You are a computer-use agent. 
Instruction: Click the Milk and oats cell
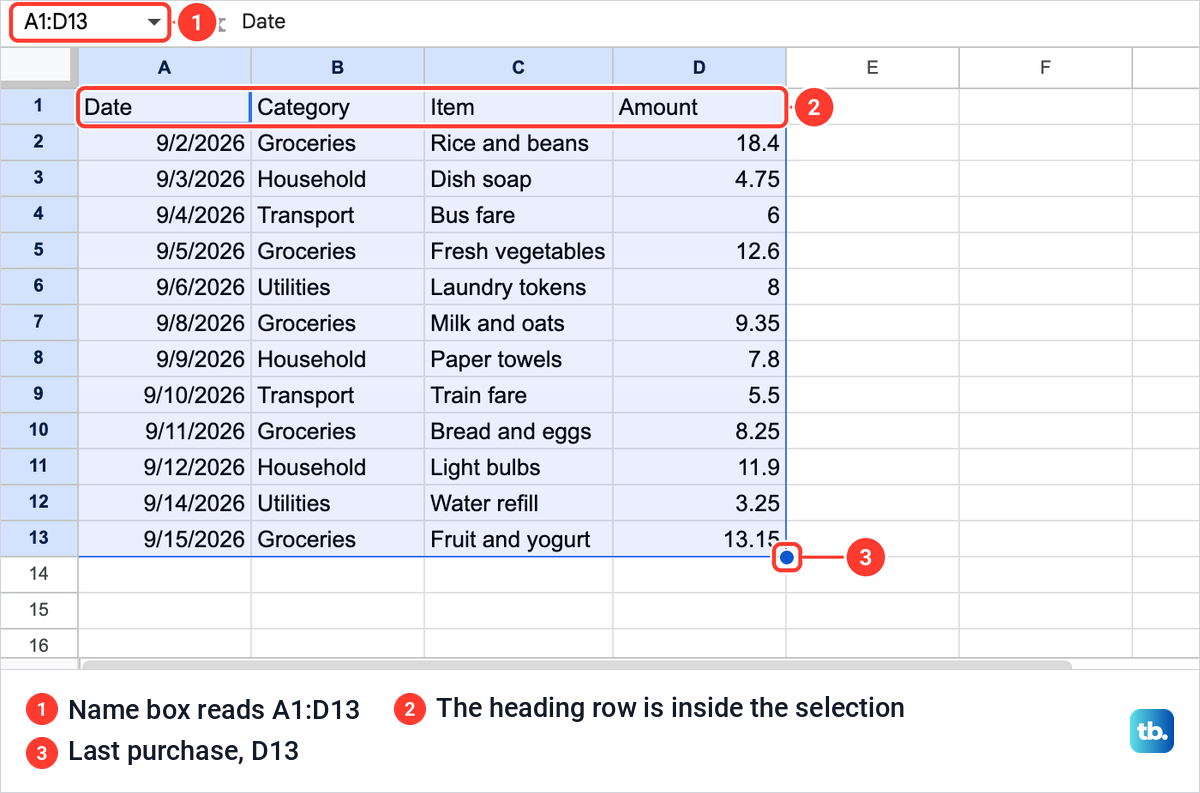pyautogui.click(x=519, y=323)
